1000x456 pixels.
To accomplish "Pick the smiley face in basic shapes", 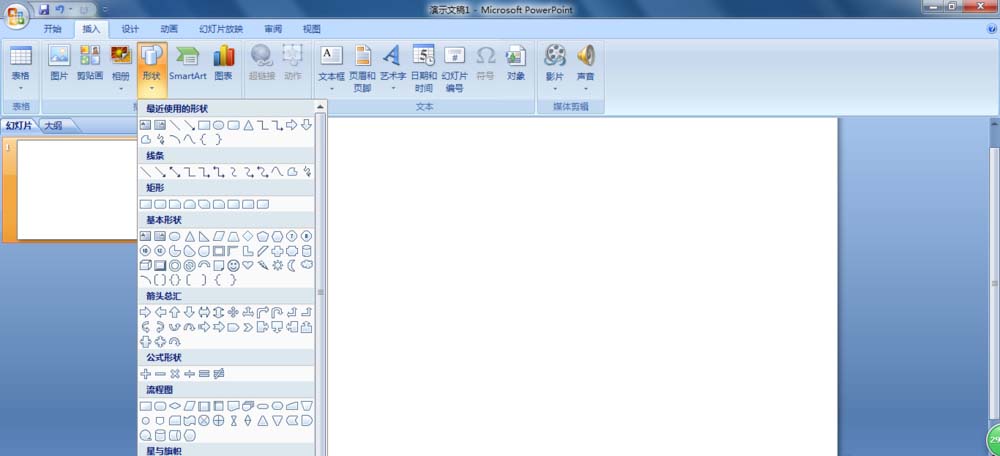I will [233, 265].
